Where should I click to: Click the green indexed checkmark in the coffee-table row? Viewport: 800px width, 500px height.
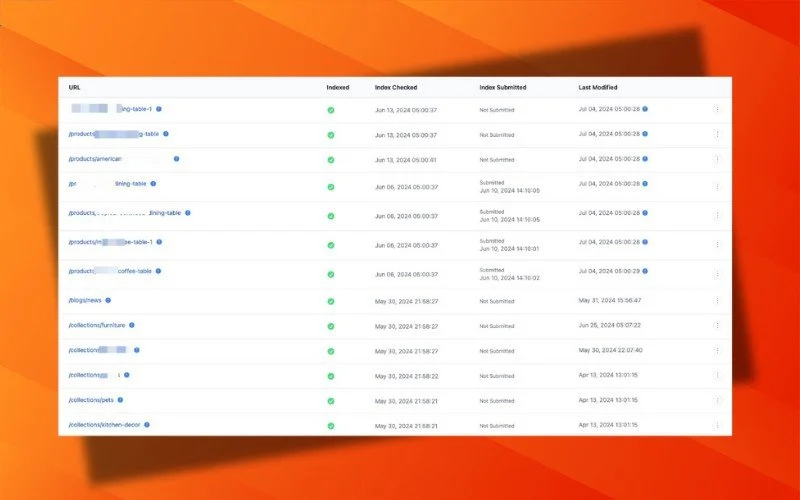click(331, 274)
